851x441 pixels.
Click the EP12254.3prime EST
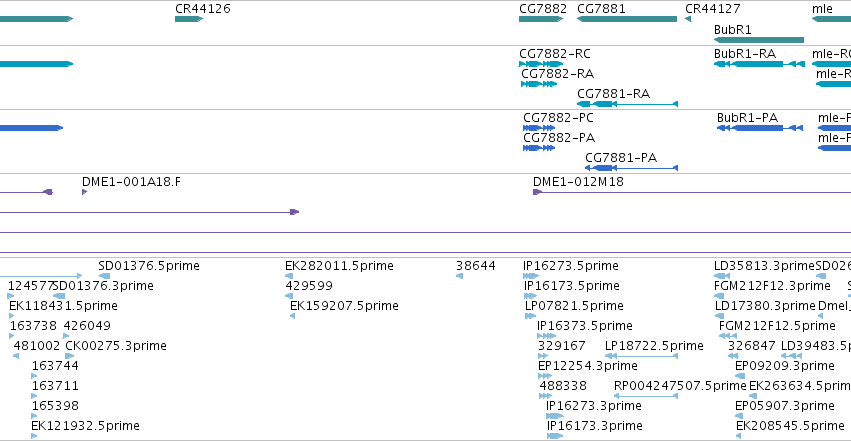545,376
